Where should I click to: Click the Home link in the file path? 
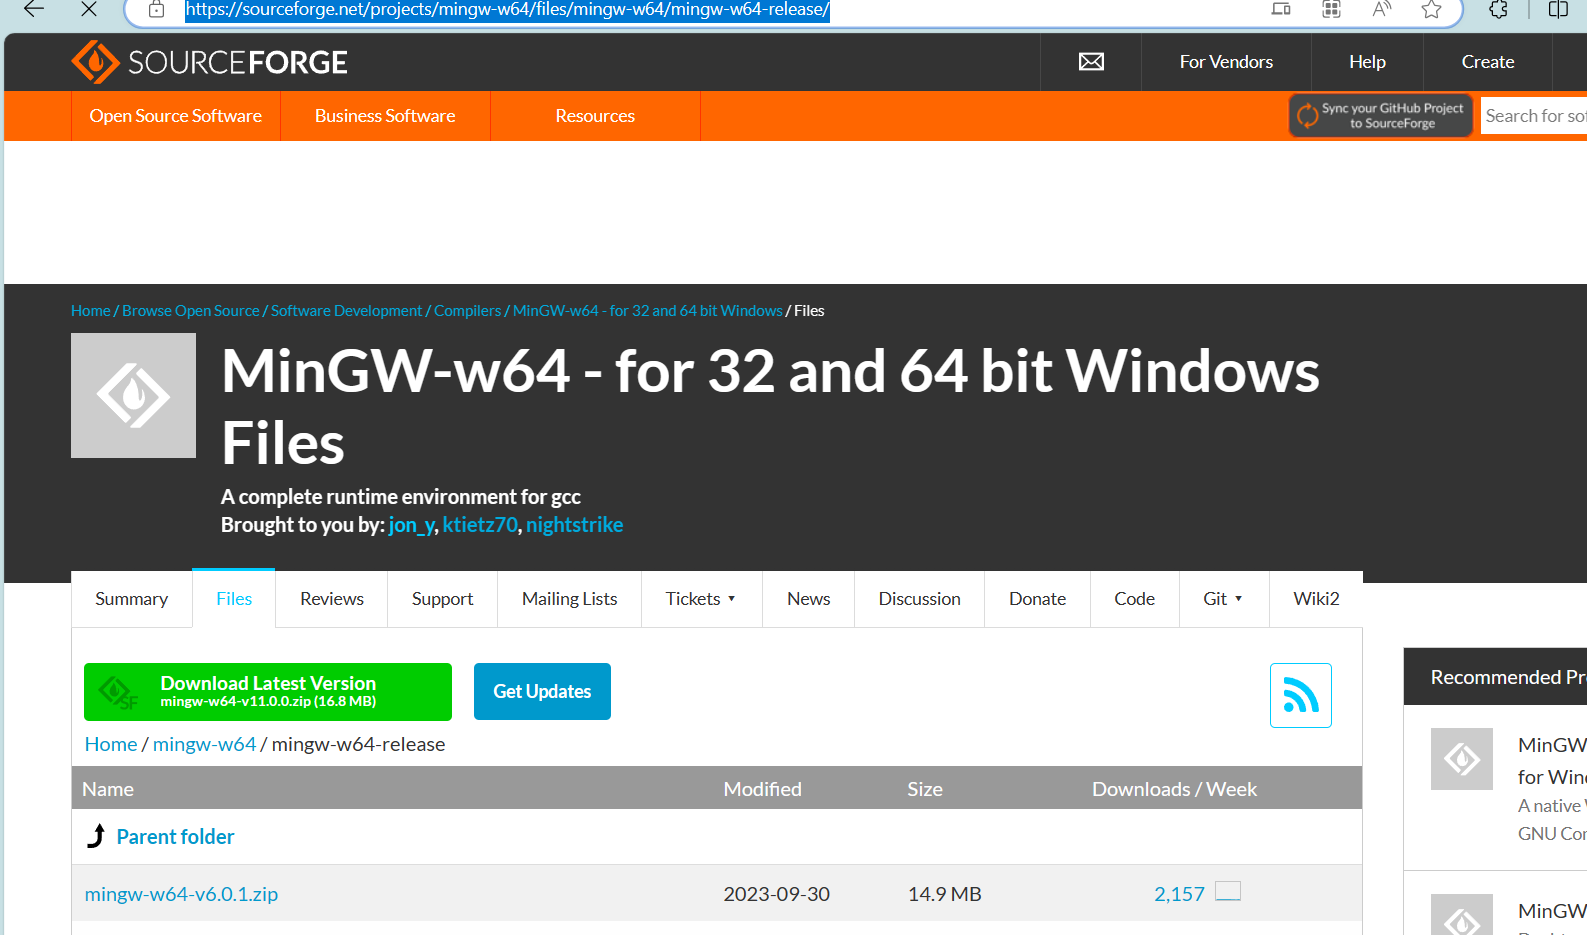coord(111,744)
